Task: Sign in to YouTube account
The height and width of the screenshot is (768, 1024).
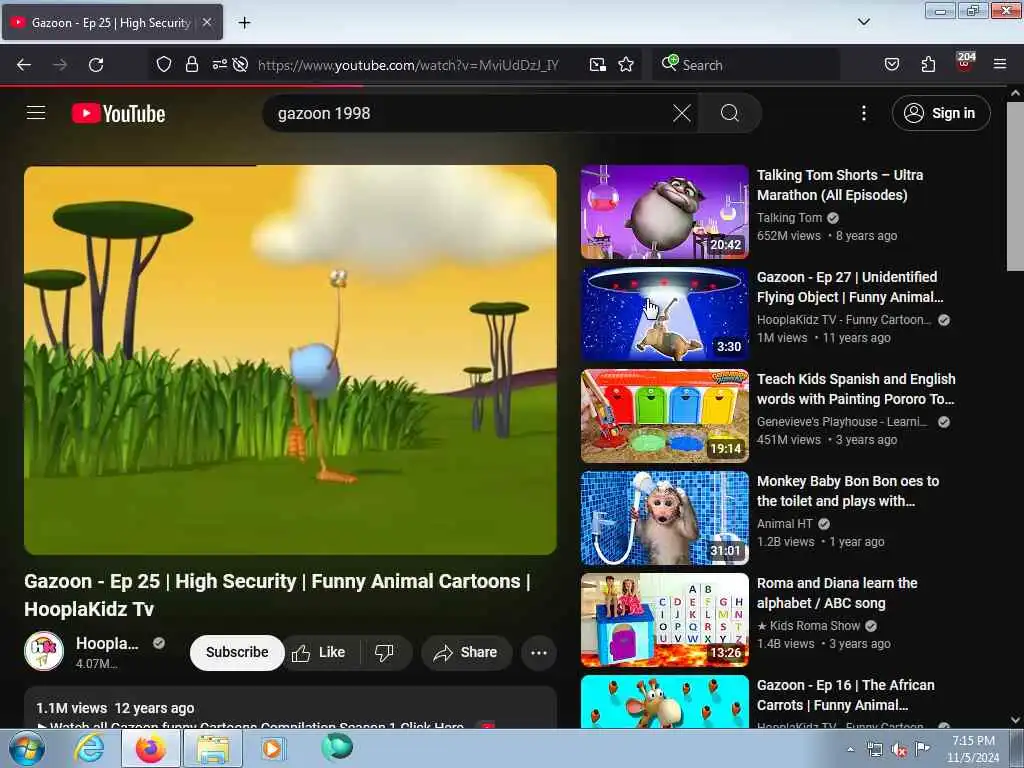Action: (940, 113)
